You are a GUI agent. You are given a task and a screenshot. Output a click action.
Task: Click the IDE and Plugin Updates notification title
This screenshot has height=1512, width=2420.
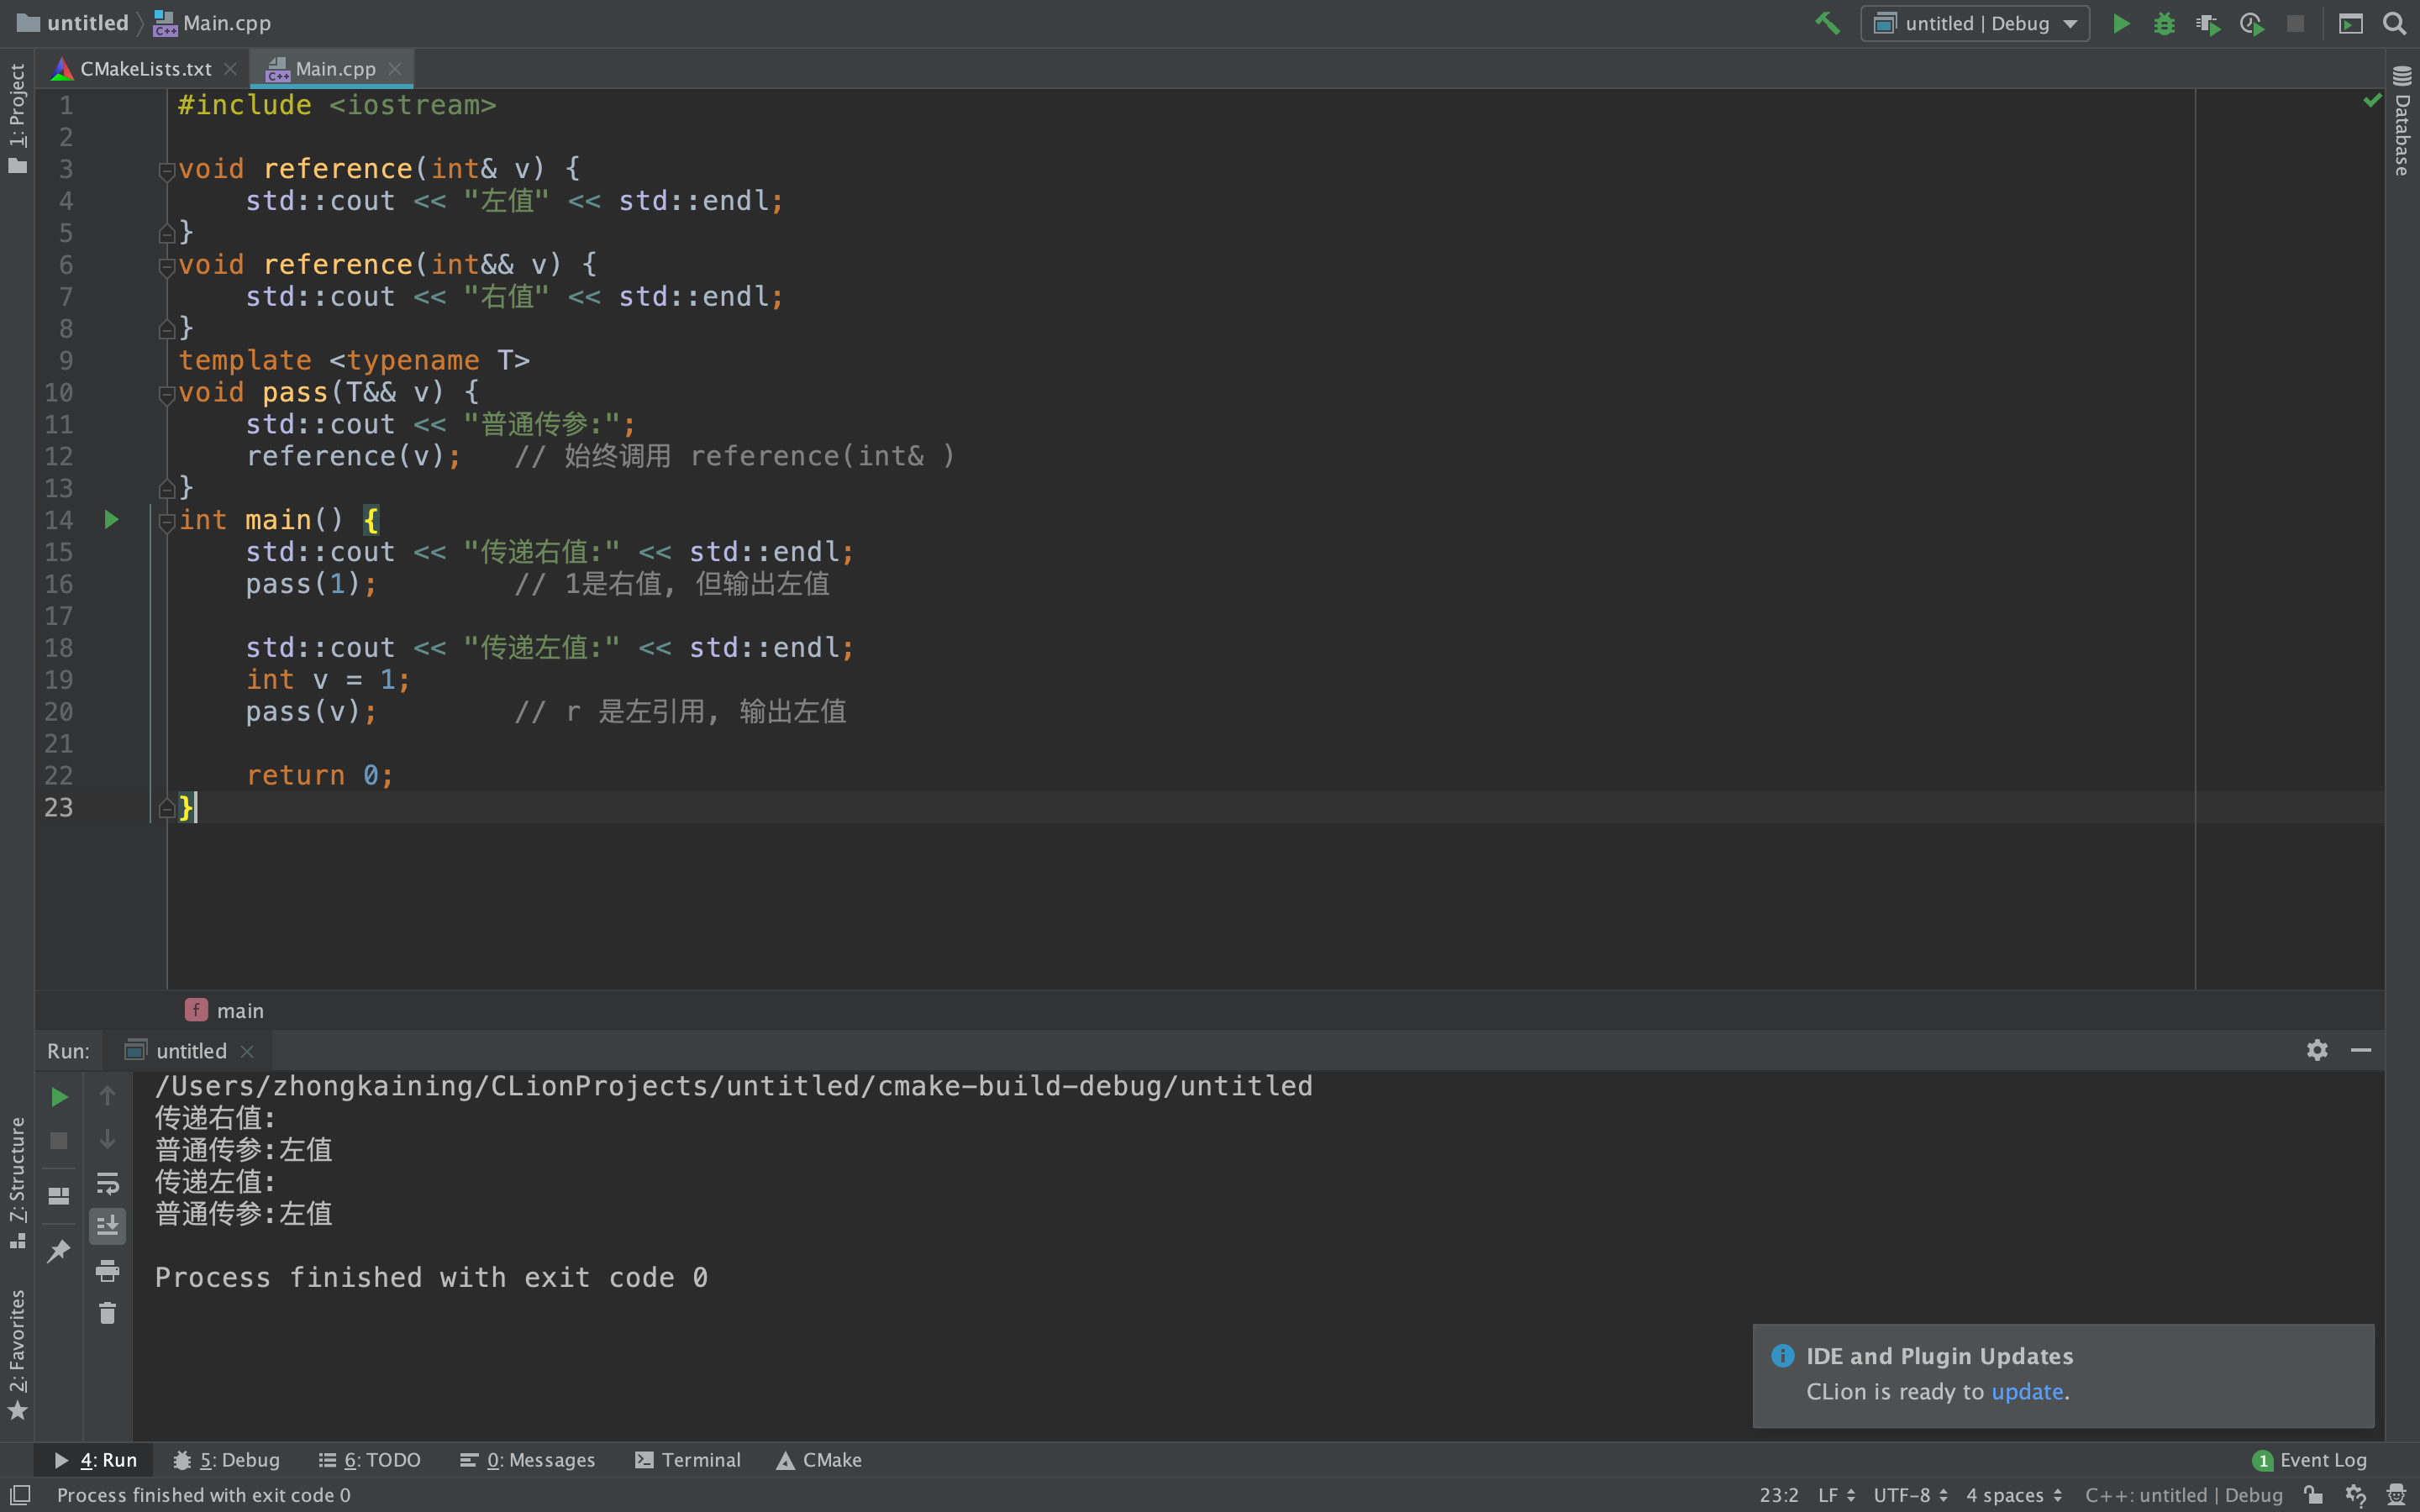tap(1939, 1356)
